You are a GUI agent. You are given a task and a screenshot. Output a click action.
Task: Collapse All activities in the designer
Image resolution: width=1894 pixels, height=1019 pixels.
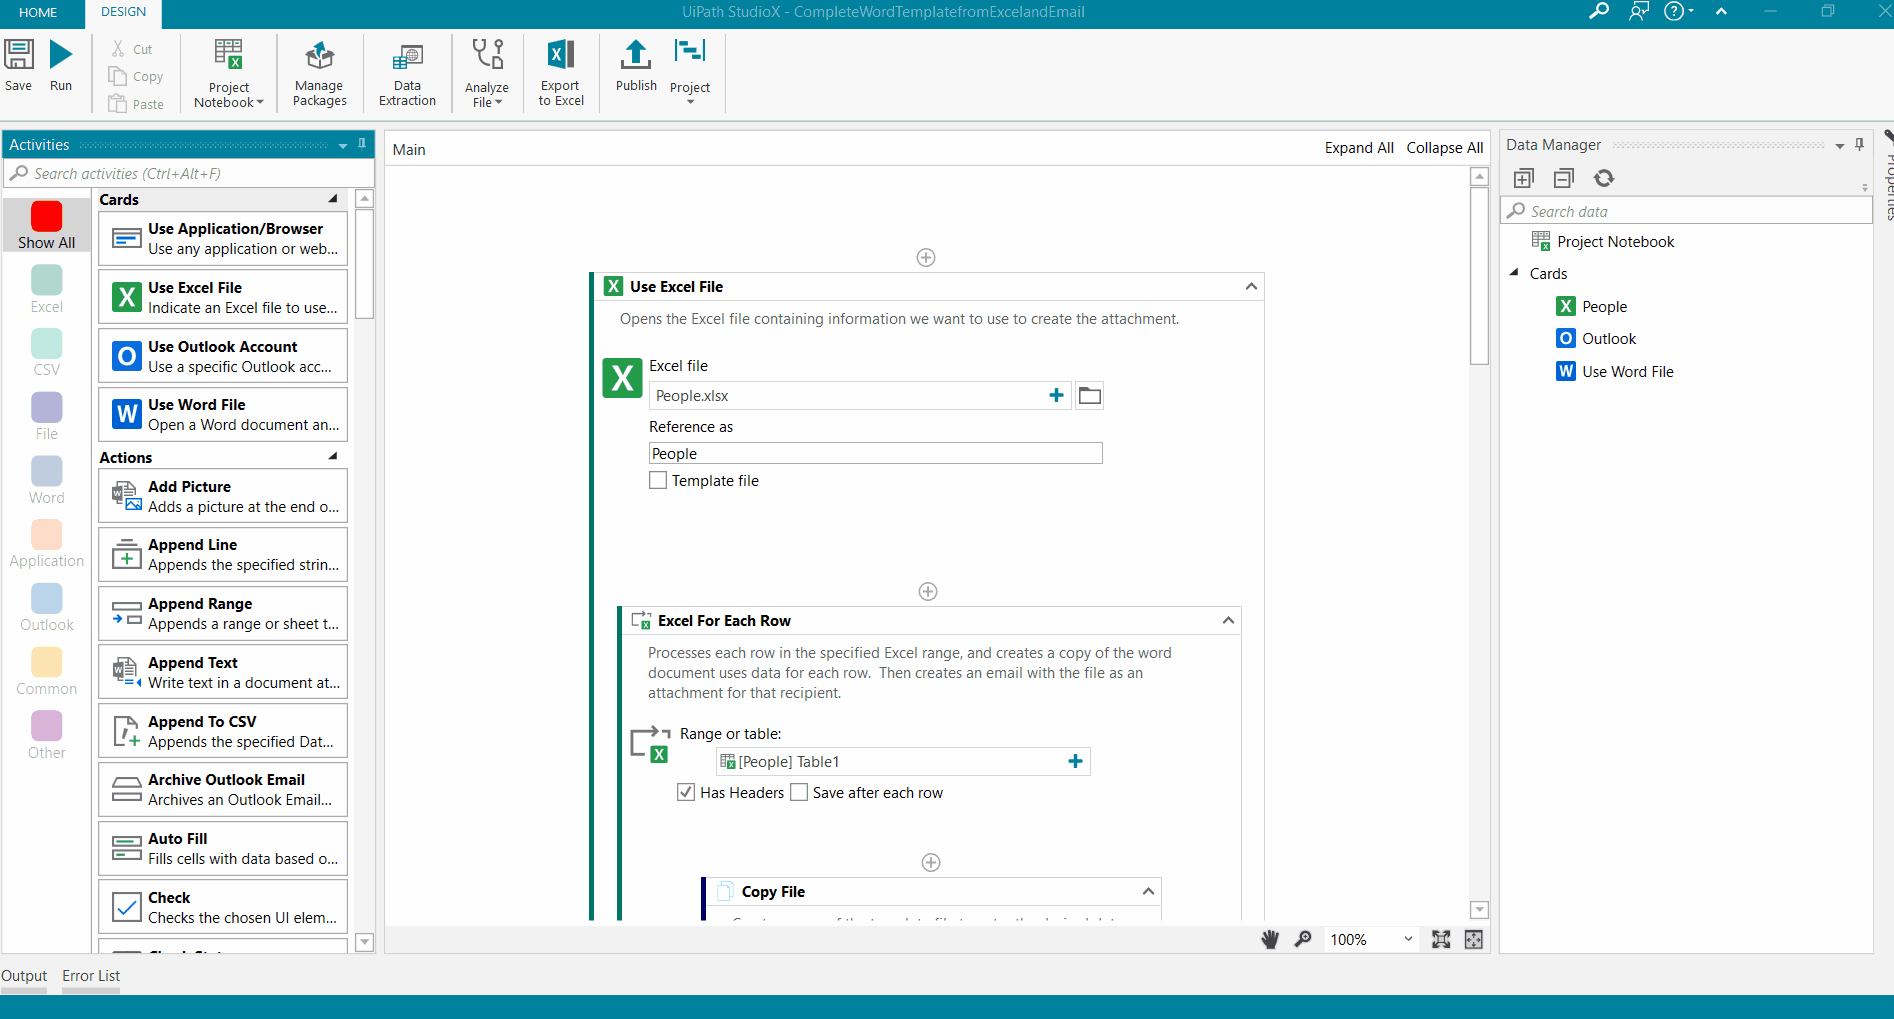click(x=1445, y=148)
